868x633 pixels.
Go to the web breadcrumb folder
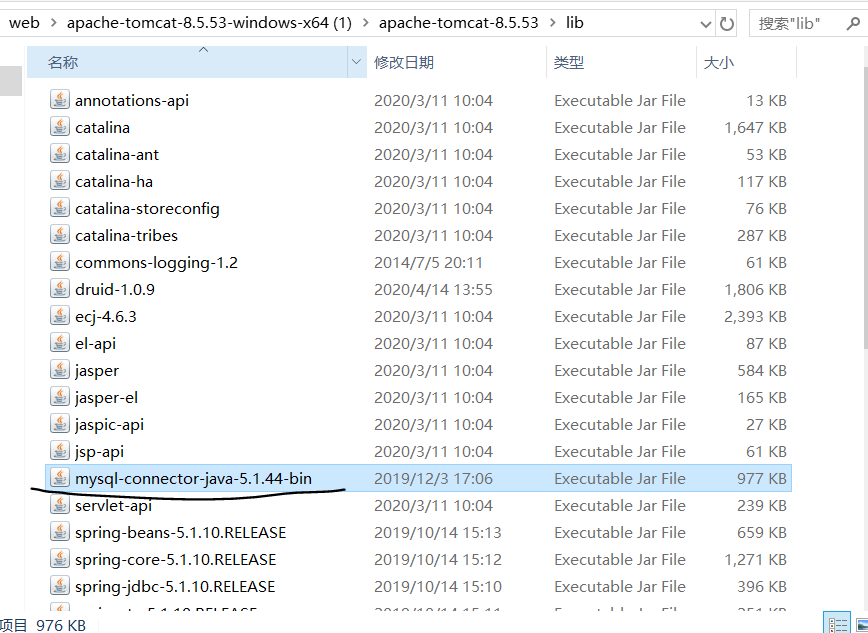tap(24, 22)
